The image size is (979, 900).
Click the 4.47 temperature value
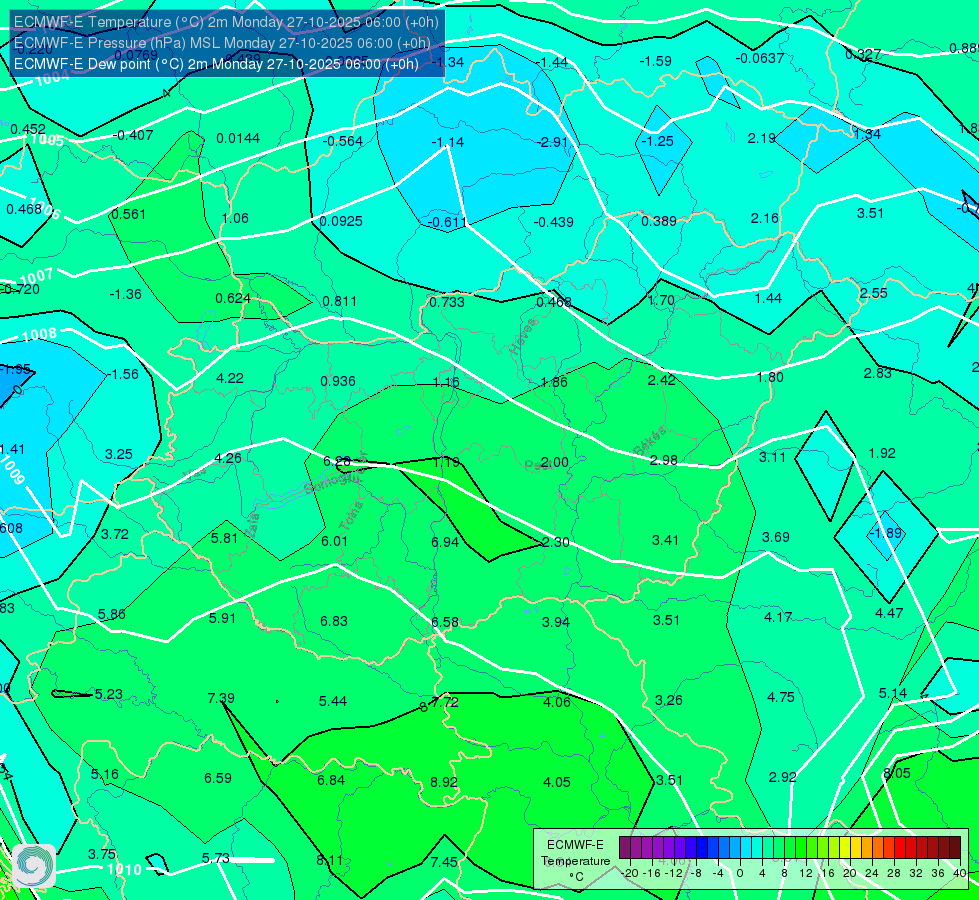point(889,613)
